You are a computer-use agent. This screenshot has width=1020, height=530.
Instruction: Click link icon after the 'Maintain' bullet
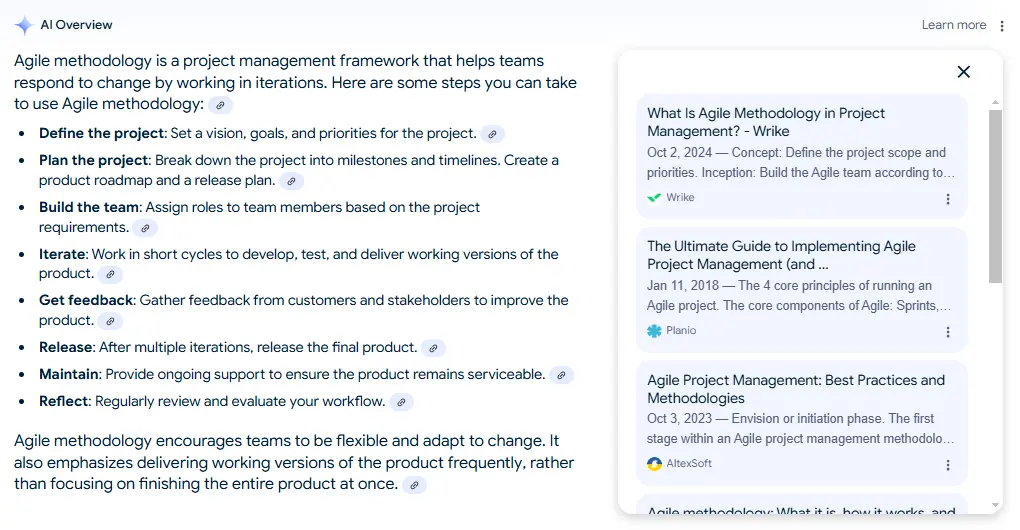pyautogui.click(x=562, y=375)
